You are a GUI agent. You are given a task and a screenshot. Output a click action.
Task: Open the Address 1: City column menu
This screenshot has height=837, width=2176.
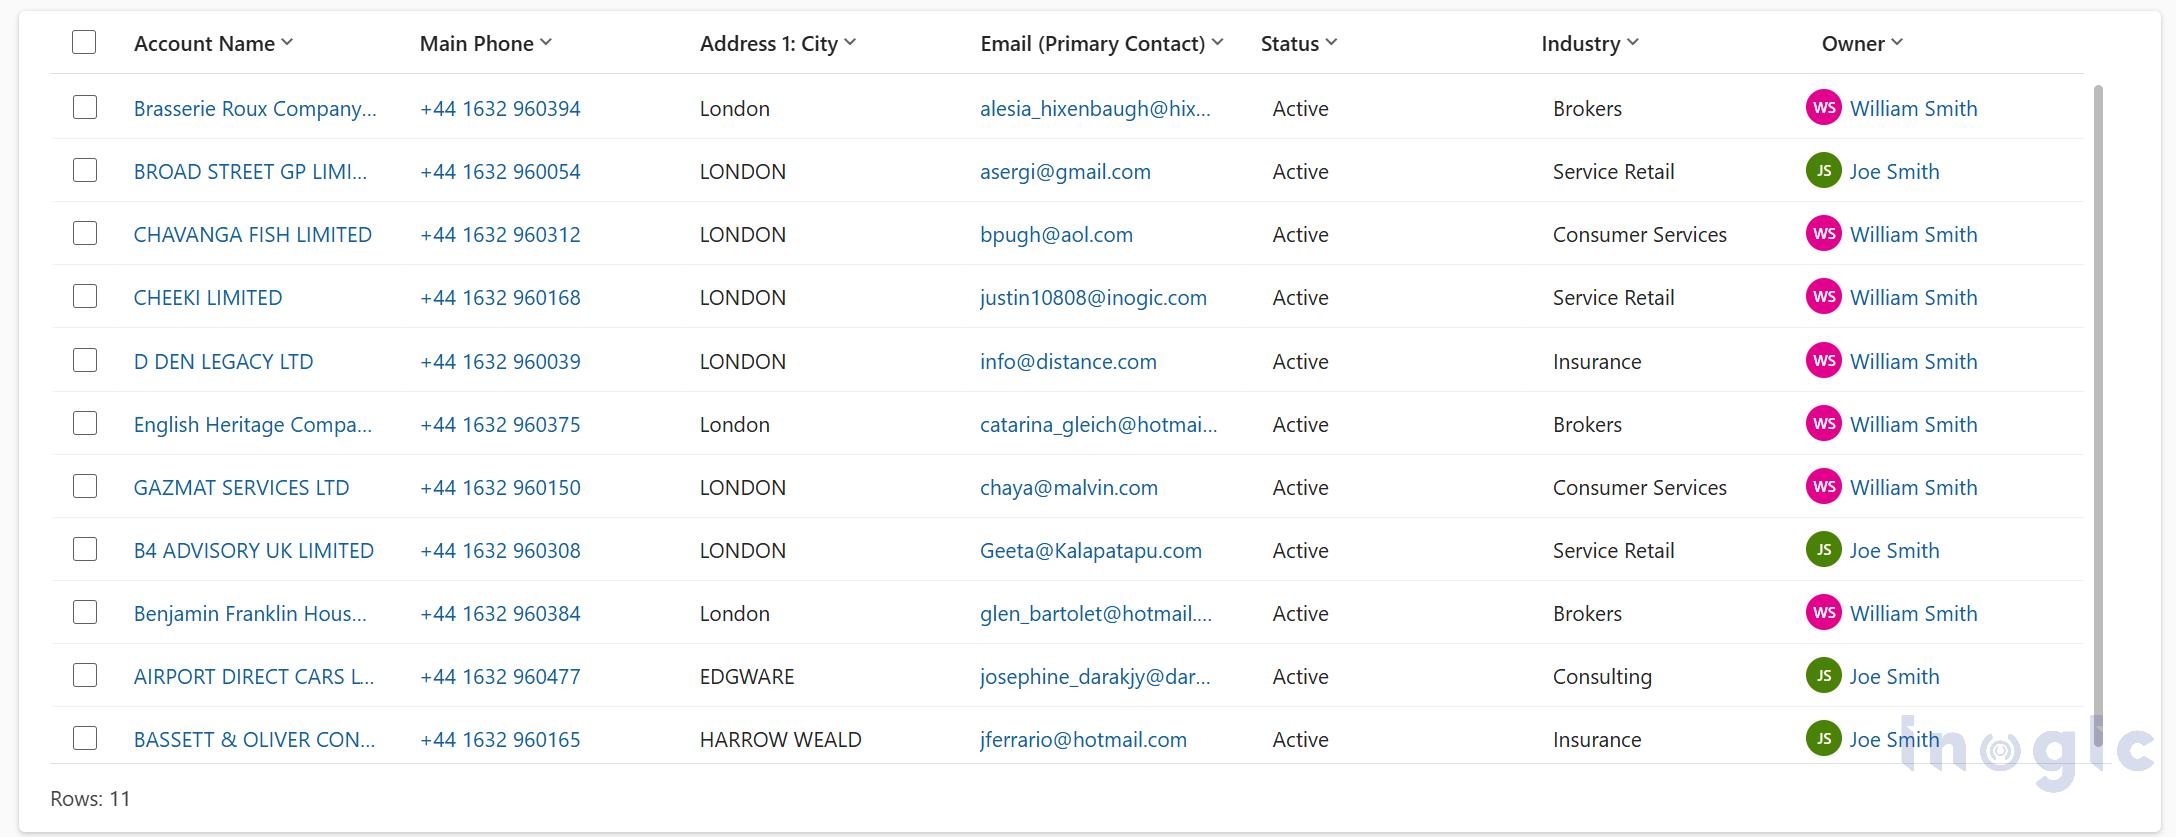(x=850, y=43)
